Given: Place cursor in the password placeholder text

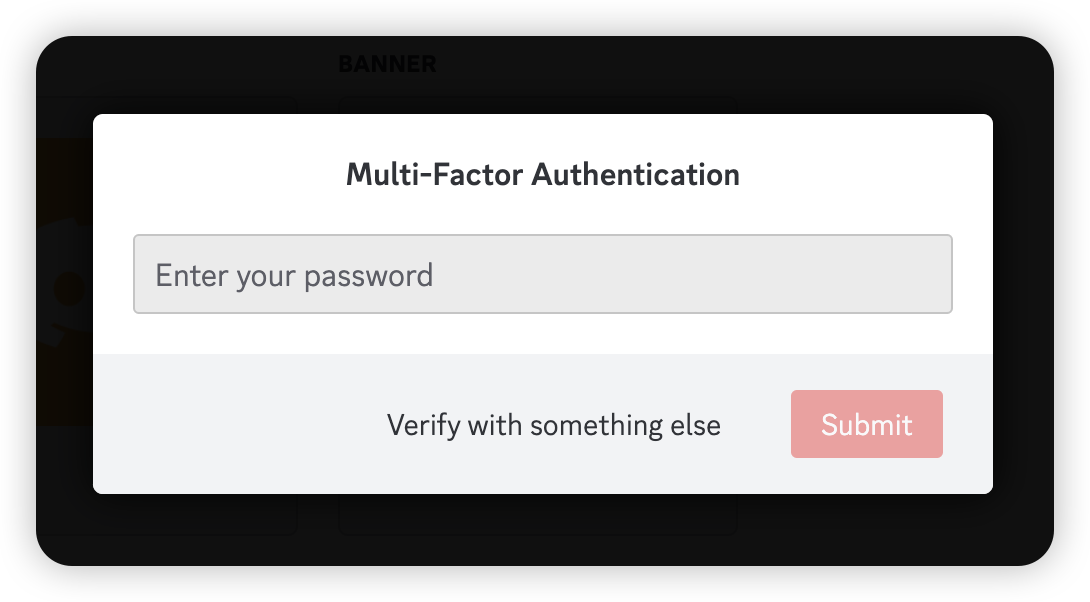Looking at the screenshot, I should pyautogui.click(x=294, y=275).
